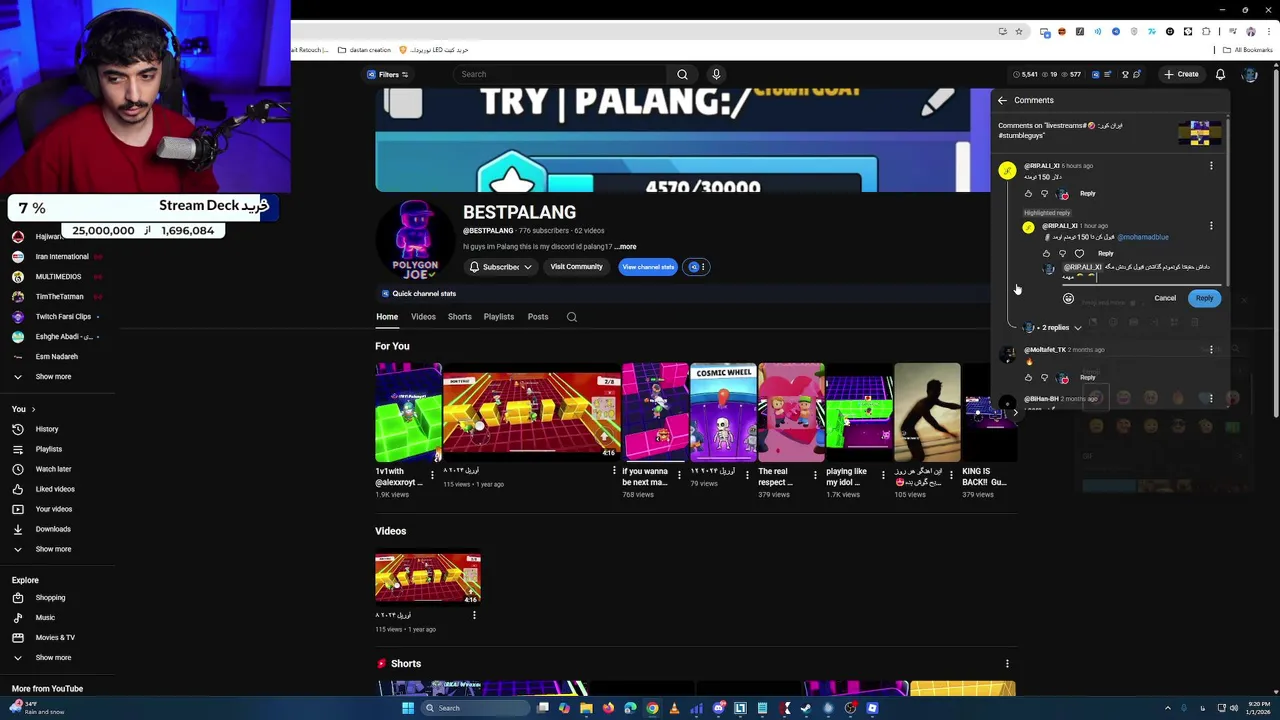This screenshot has width=1280, height=720.
Task: Open Downloads in the sidebar
Action: (53, 529)
